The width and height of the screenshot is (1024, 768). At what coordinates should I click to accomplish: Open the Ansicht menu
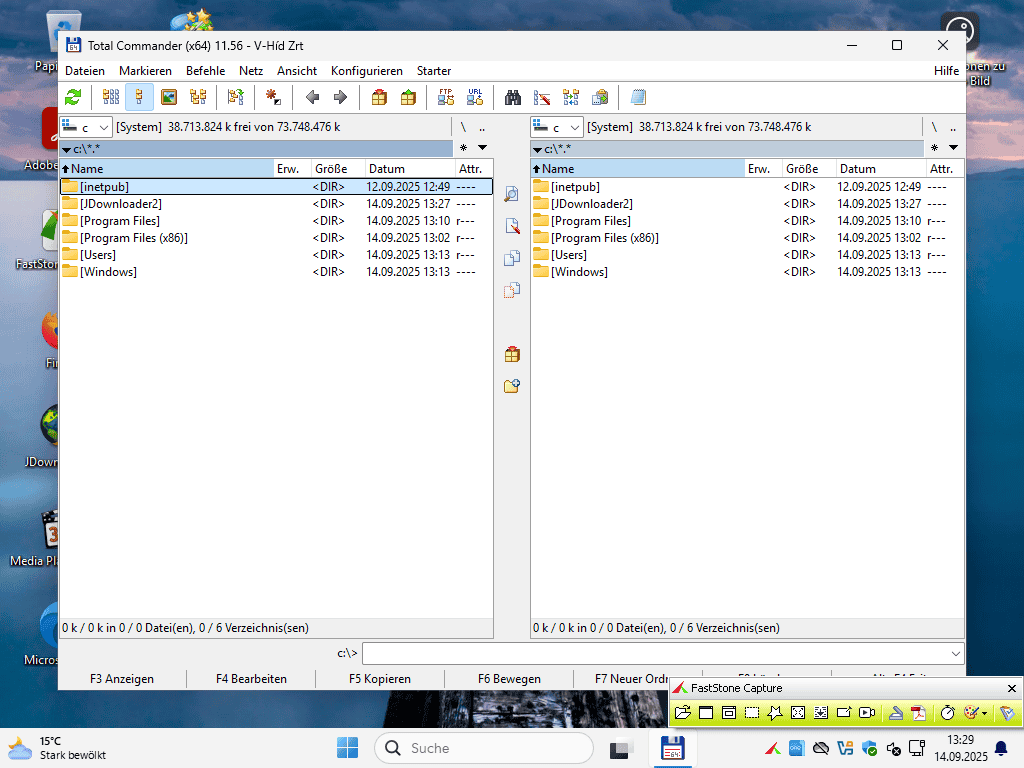pyautogui.click(x=296, y=71)
